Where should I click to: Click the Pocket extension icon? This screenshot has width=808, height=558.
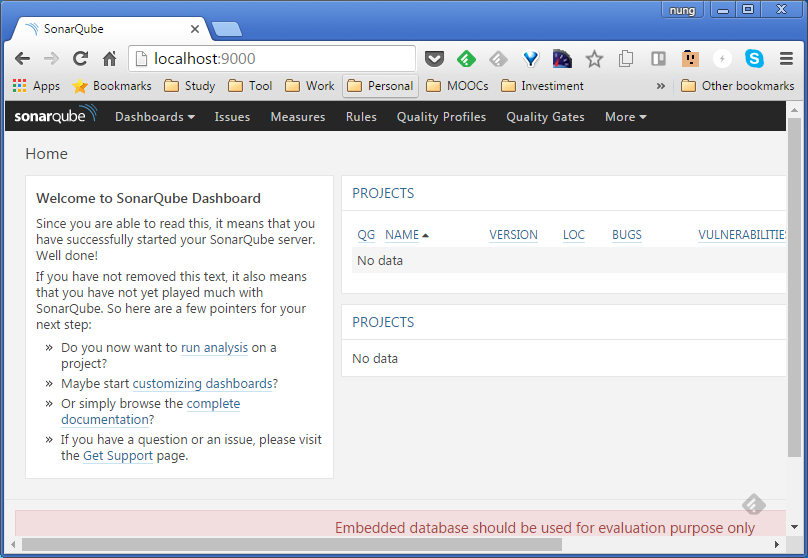(434, 59)
